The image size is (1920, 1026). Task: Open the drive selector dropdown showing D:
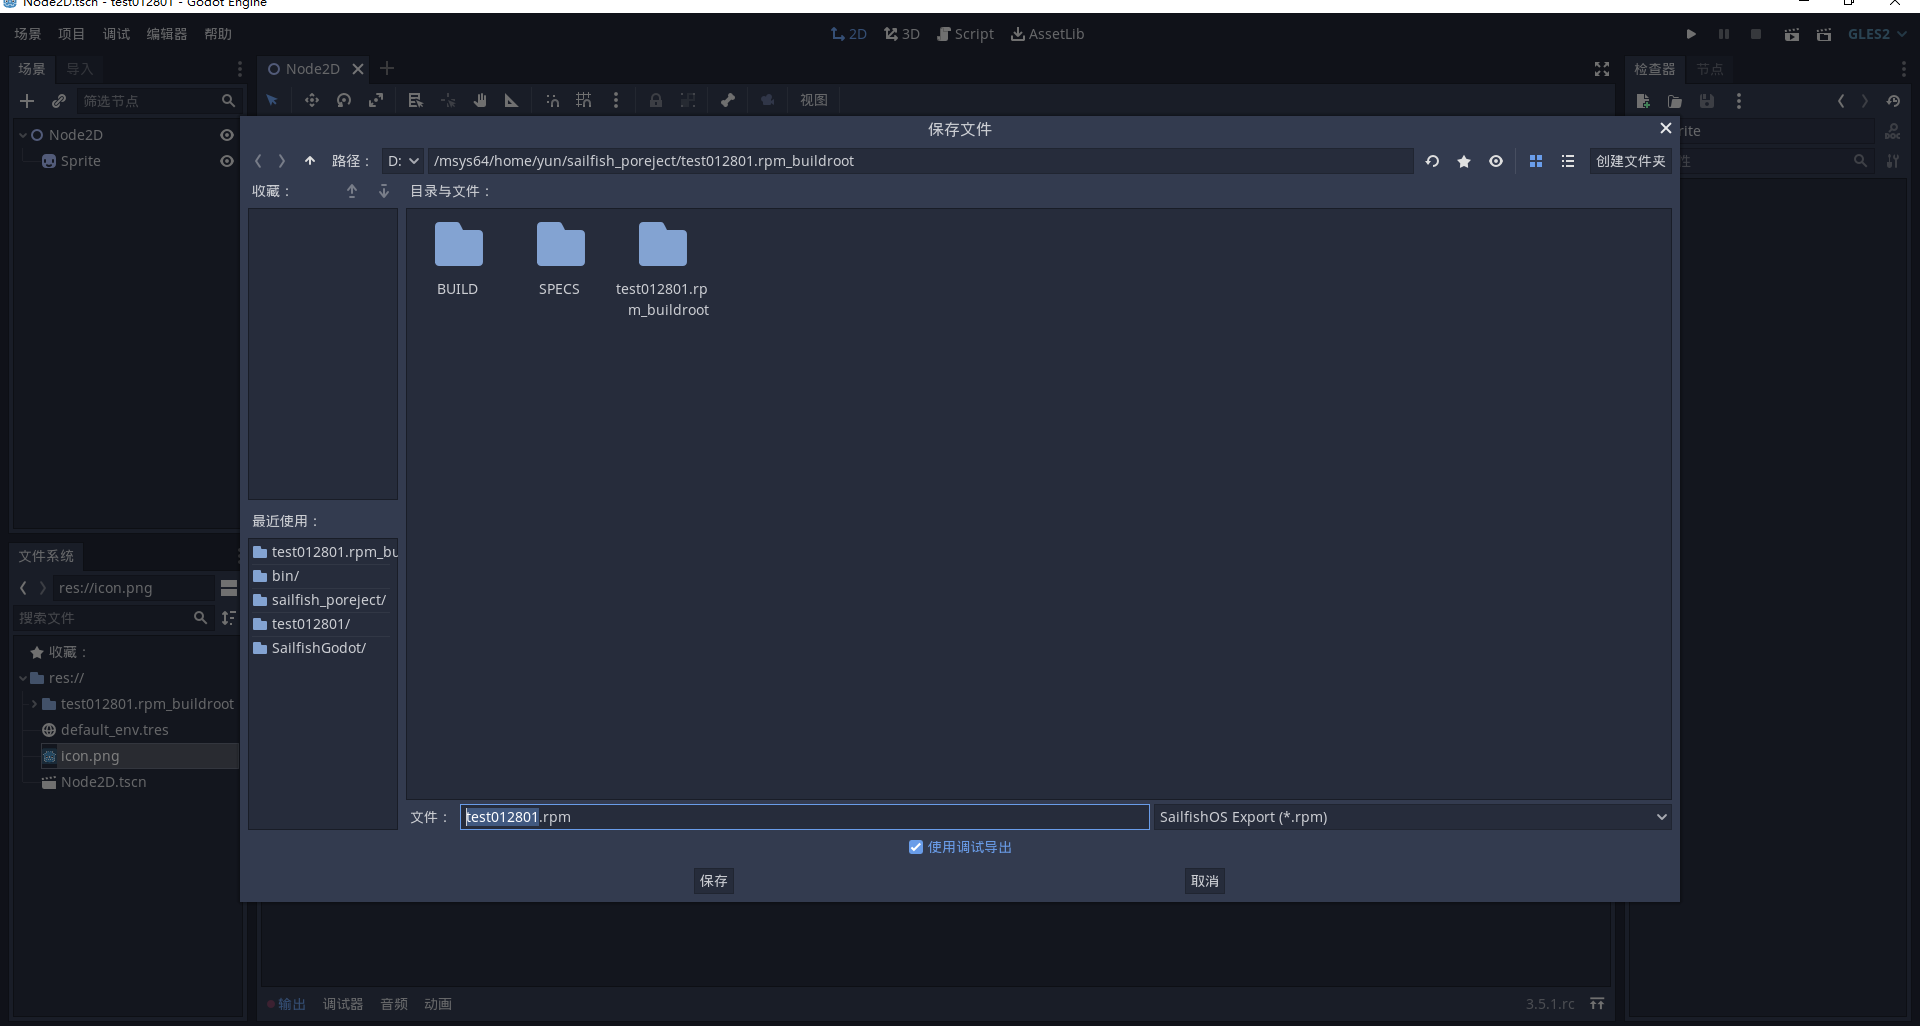coord(402,161)
